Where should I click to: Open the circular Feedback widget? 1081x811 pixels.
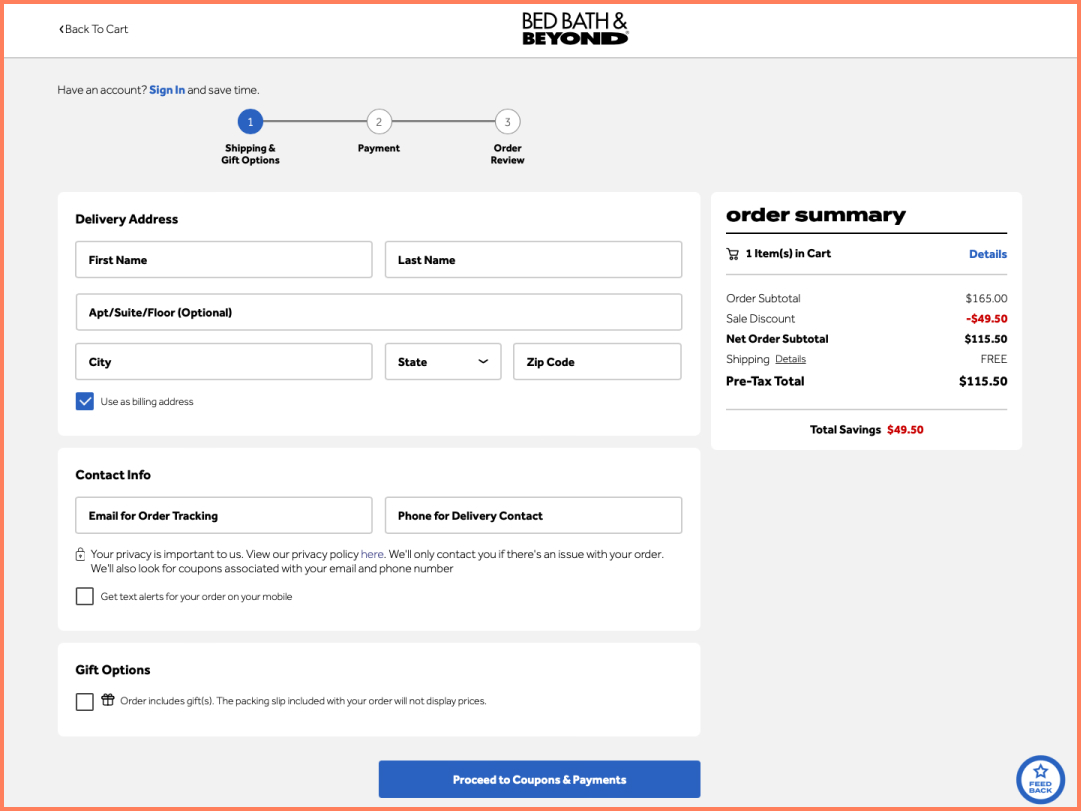click(1040, 780)
